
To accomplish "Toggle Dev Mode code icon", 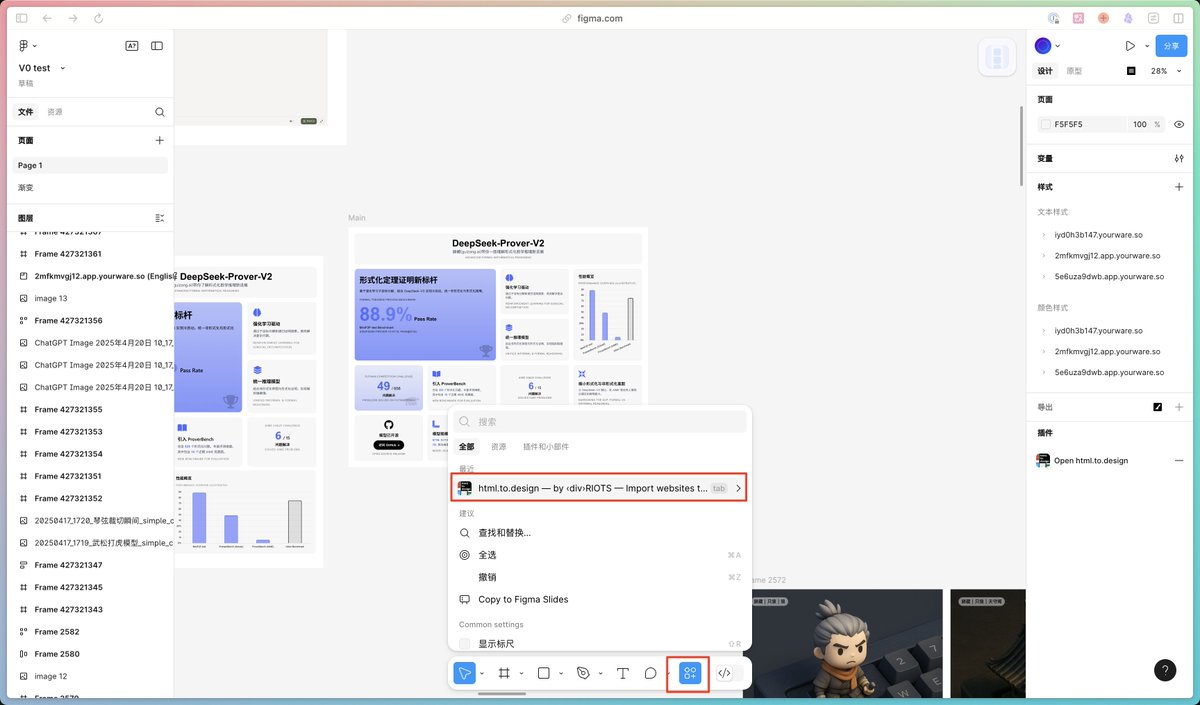I will pos(725,673).
